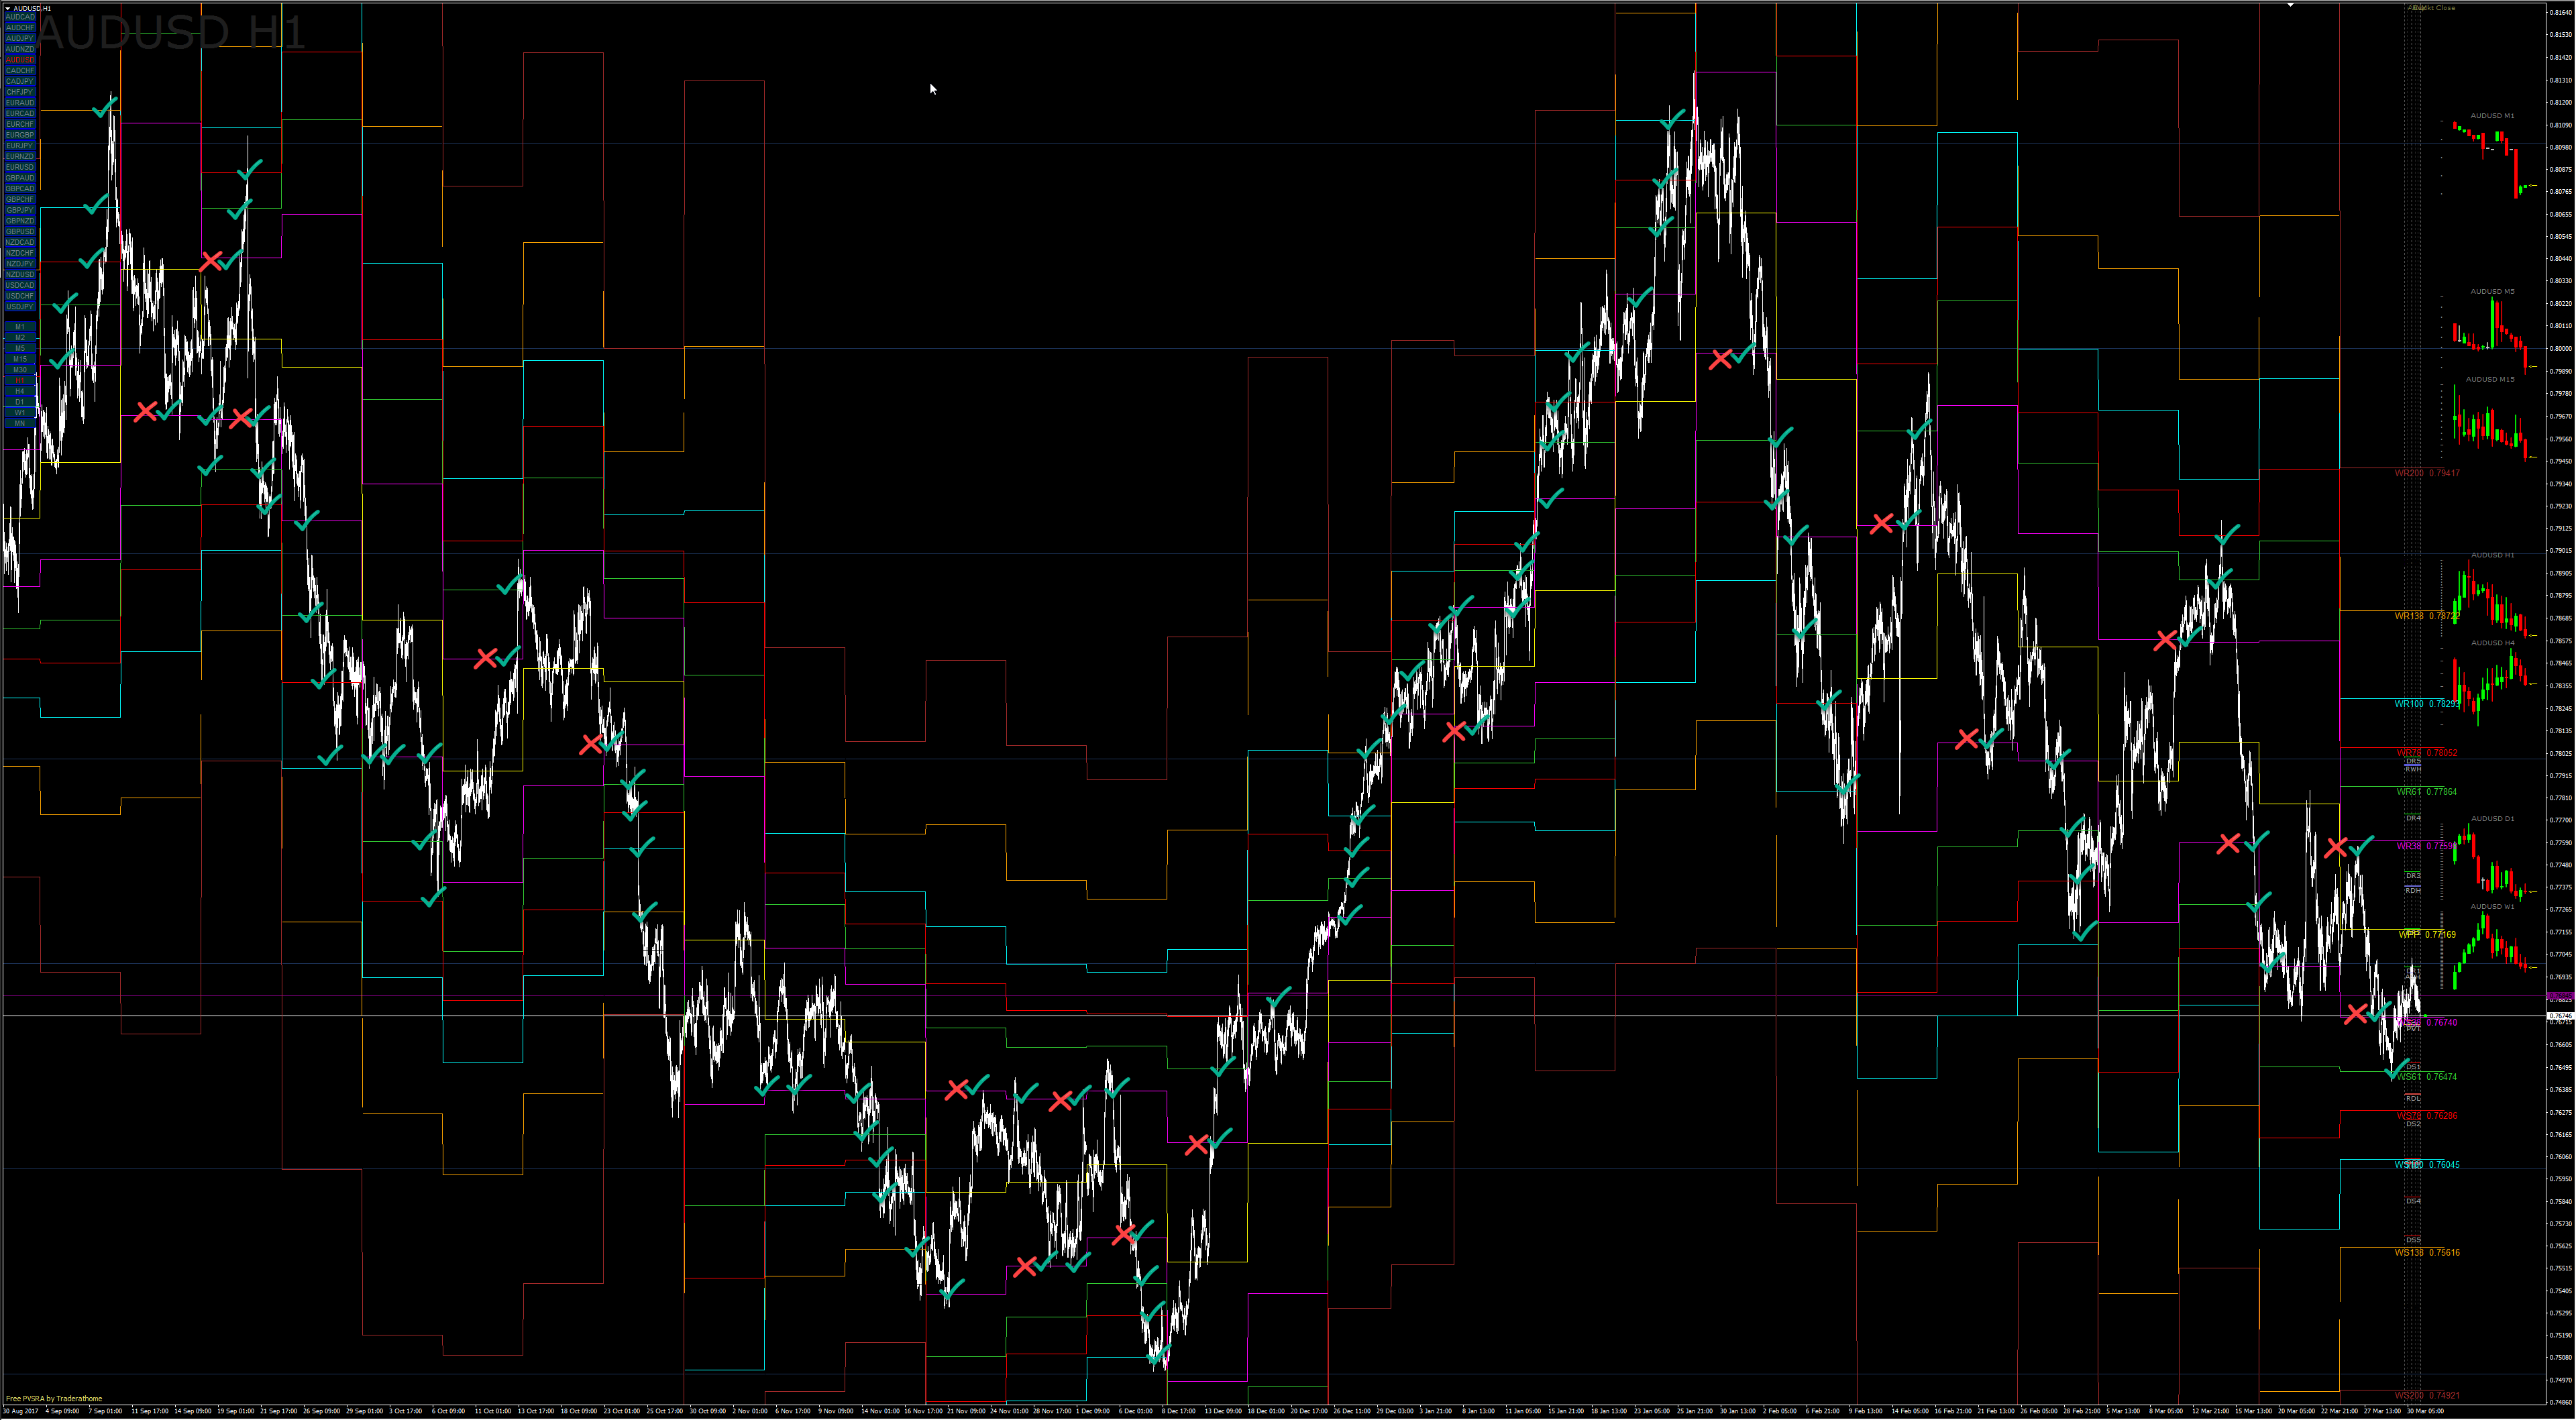Switch chart to EURGBP pair
The width and height of the screenshot is (2576, 1420).
pyautogui.click(x=20, y=135)
